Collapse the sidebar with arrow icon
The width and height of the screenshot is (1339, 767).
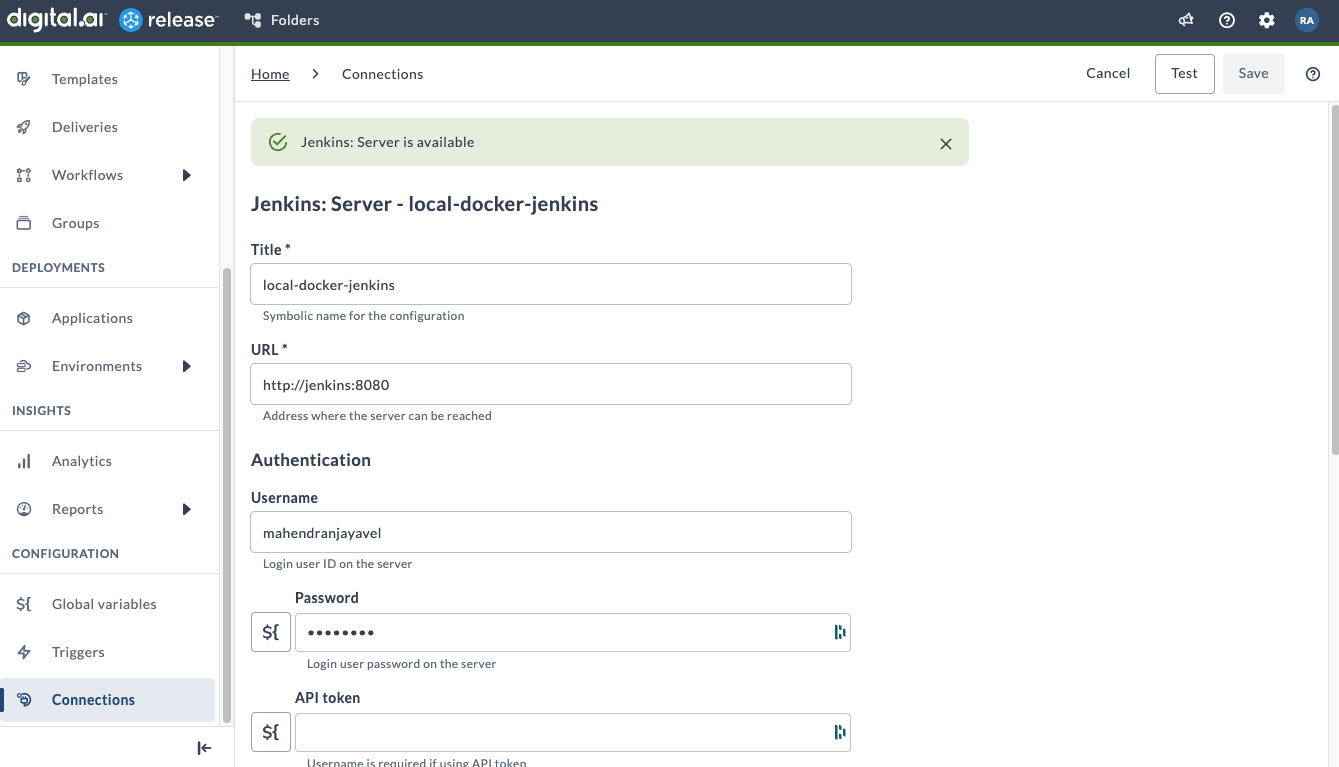204,748
